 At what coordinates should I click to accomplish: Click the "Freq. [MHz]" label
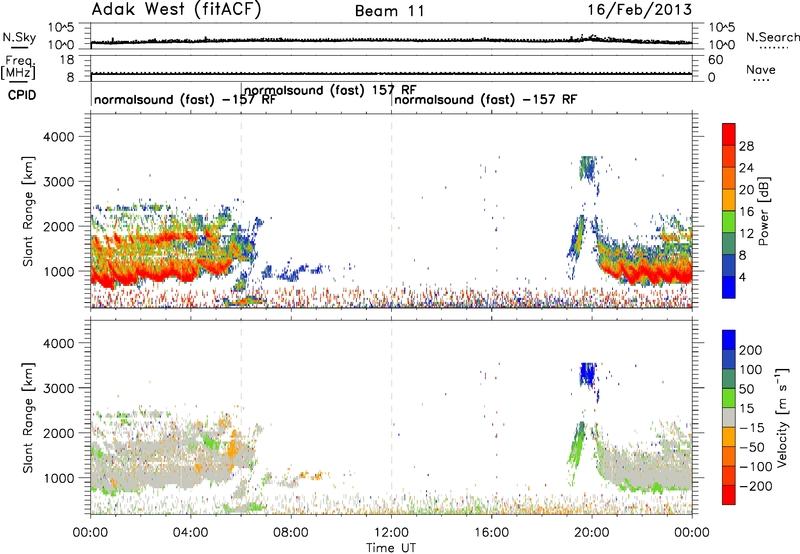[x=19, y=68]
